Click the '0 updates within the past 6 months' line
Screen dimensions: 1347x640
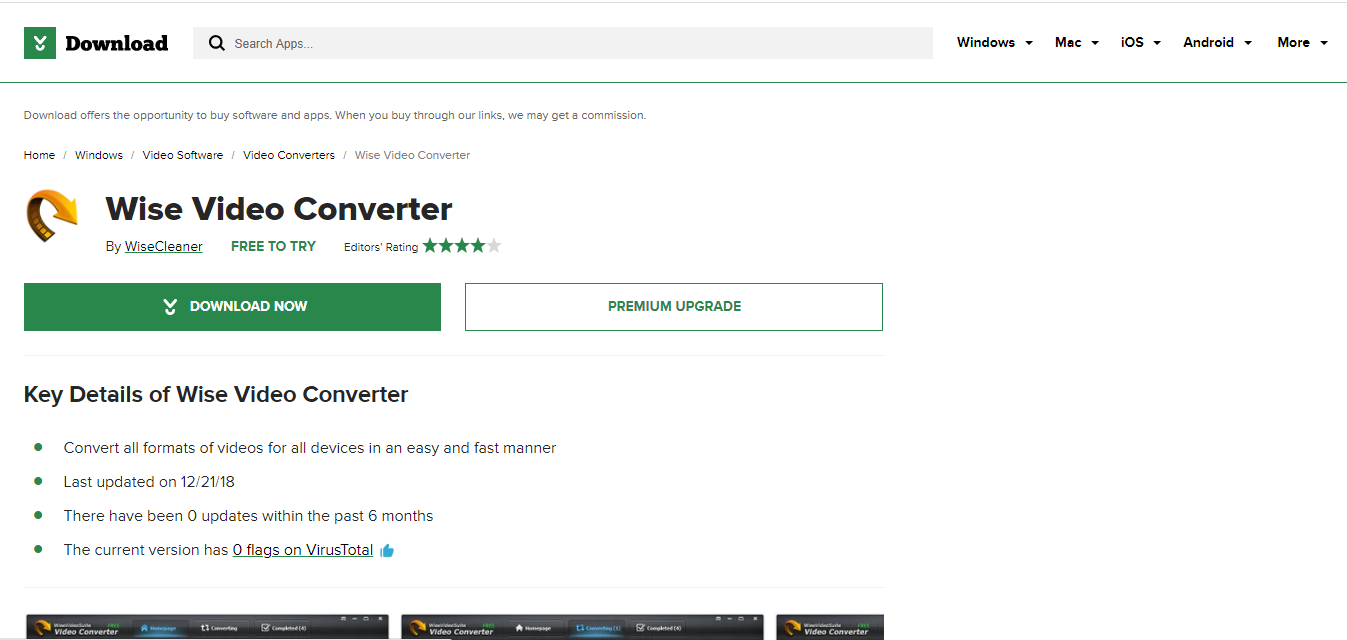(x=249, y=516)
